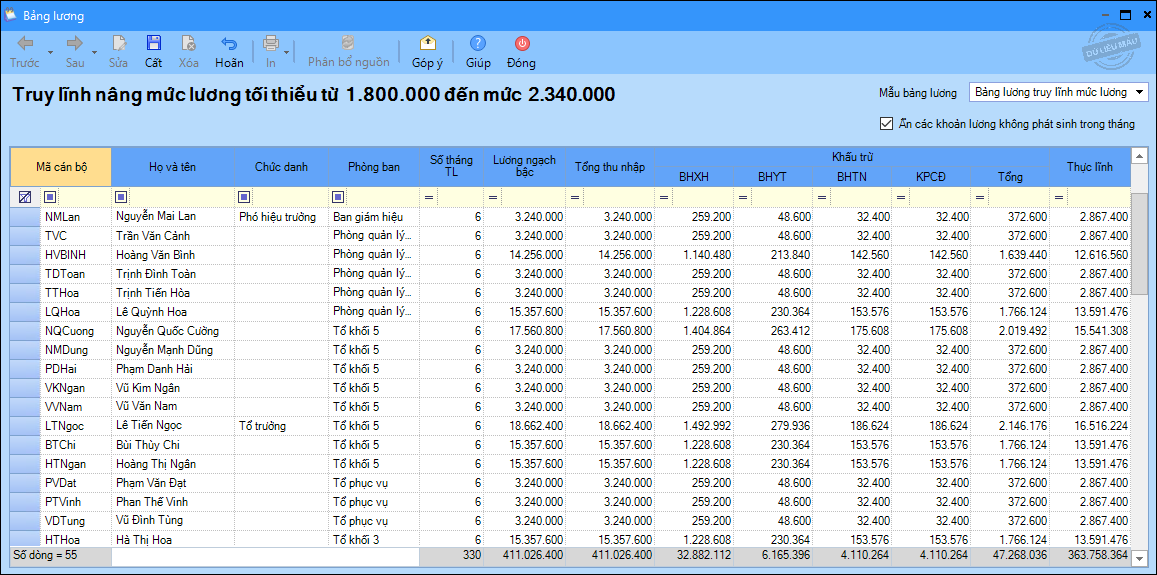Click the Trước (previous) arrow icon
The height and width of the screenshot is (575, 1157).
(x=24, y=43)
